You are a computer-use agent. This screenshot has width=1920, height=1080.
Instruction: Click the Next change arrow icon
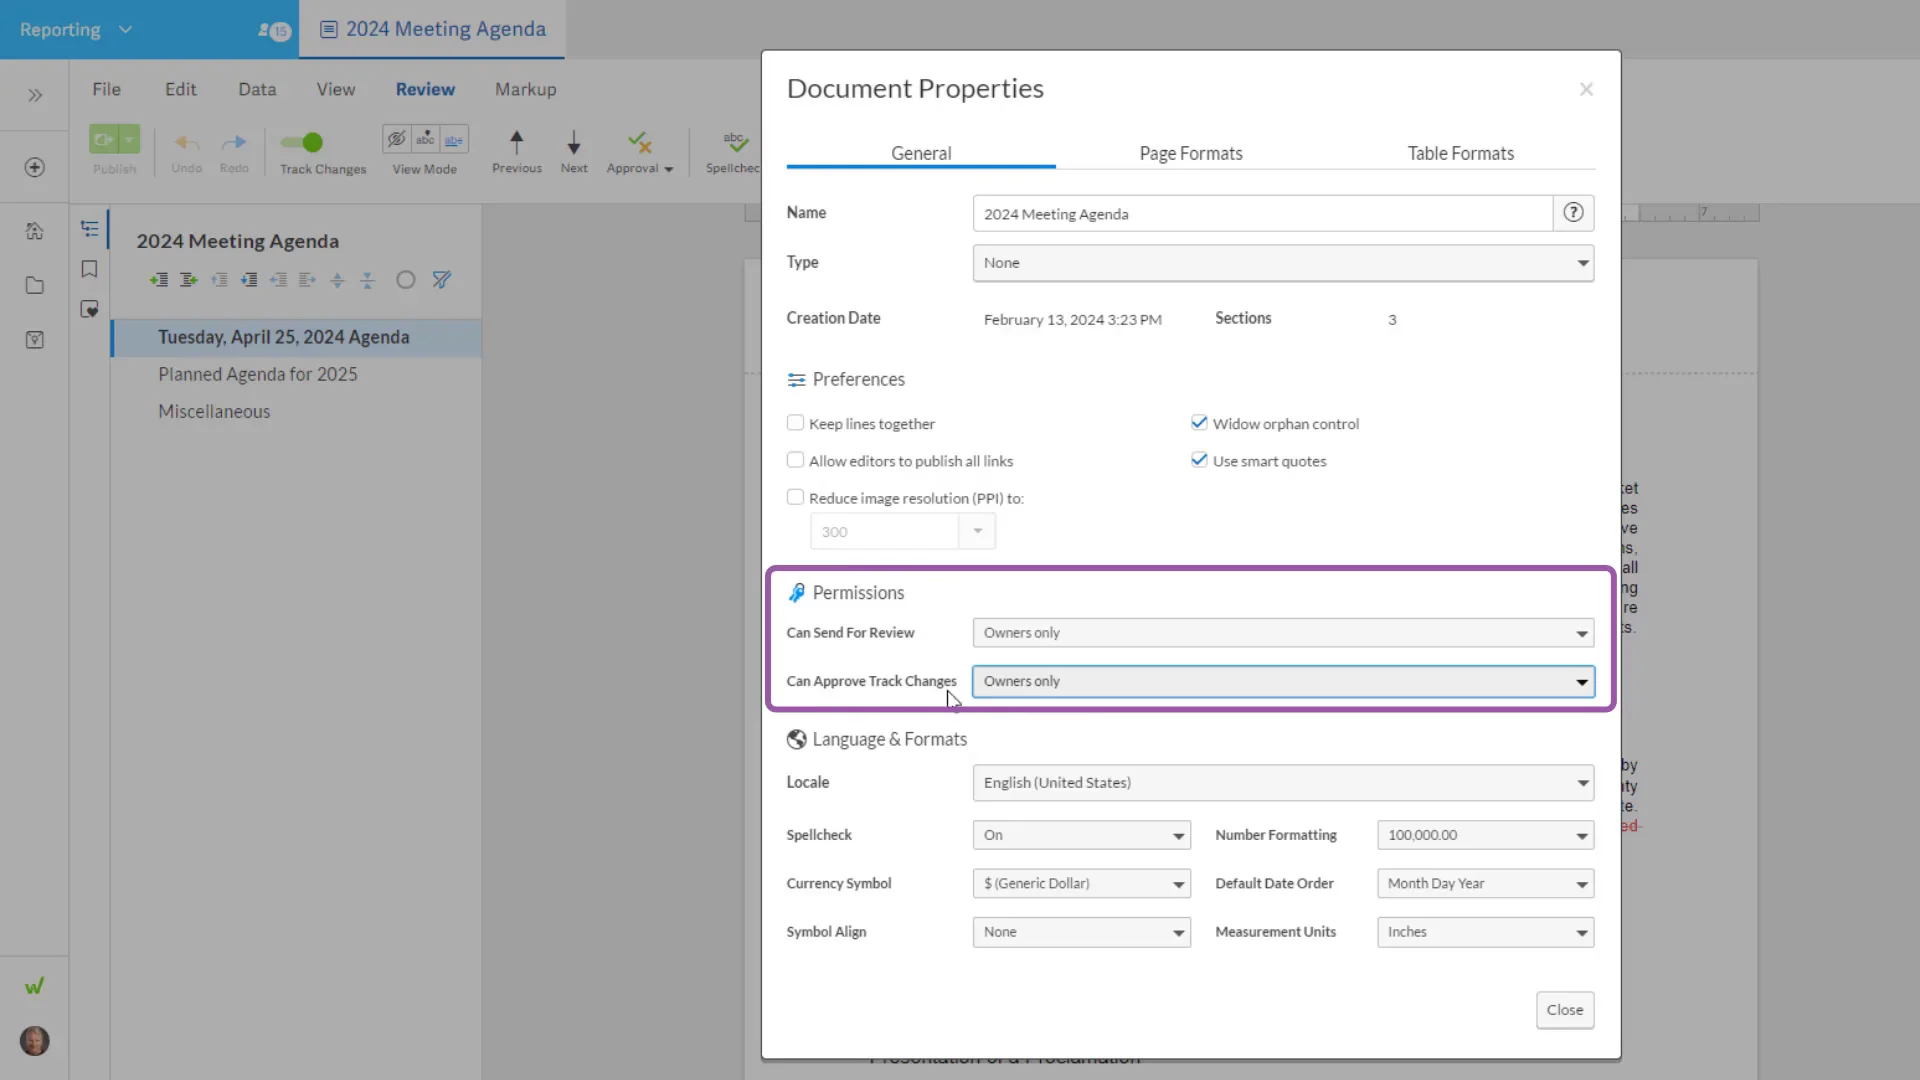[574, 143]
